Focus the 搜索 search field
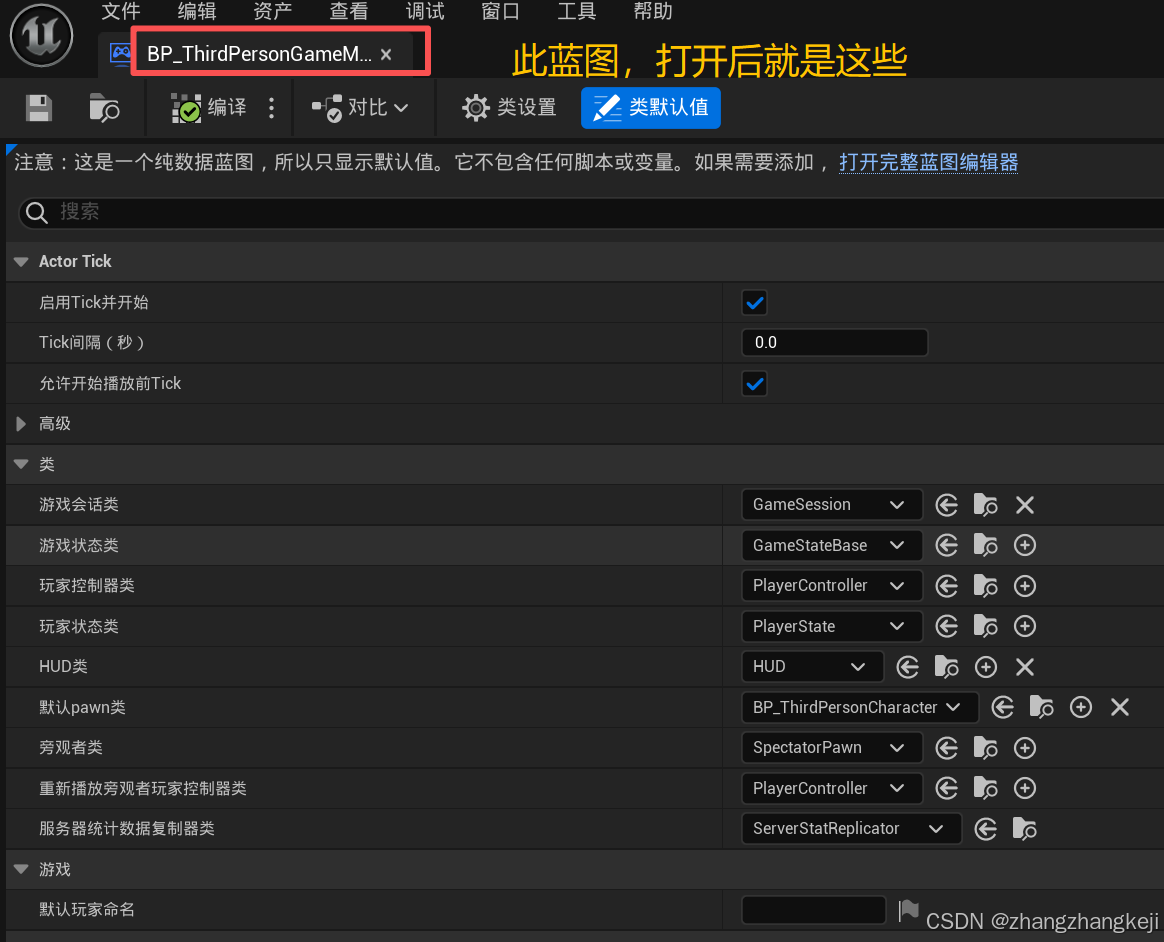The width and height of the screenshot is (1164, 942). click(x=591, y=212)
